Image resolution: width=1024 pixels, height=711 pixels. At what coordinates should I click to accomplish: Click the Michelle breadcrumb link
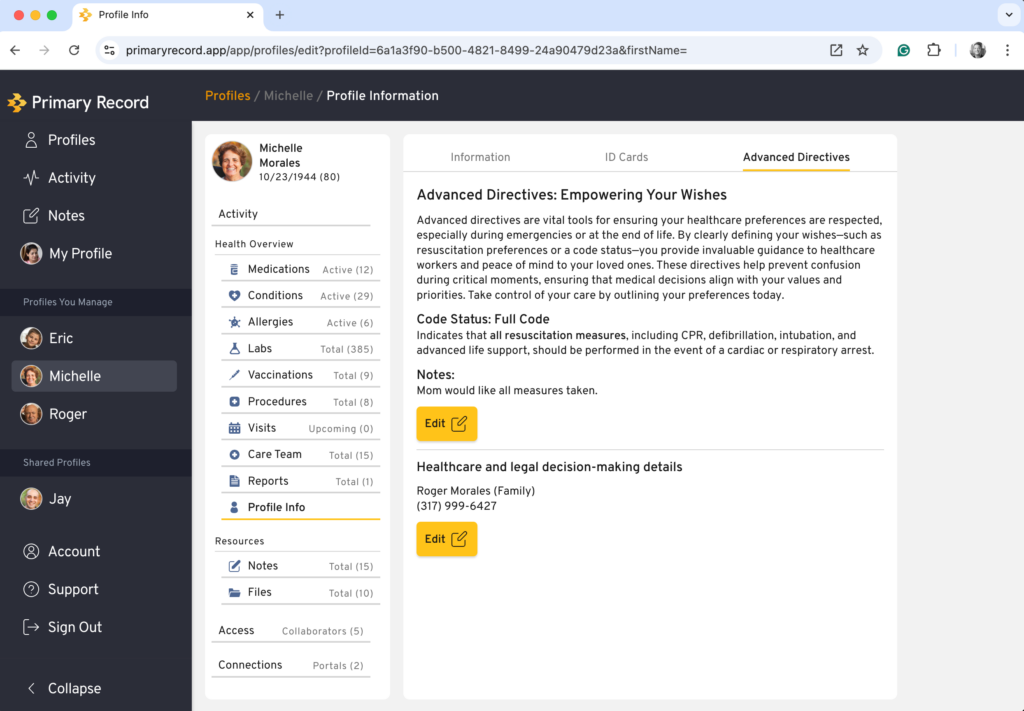(288, 96)
